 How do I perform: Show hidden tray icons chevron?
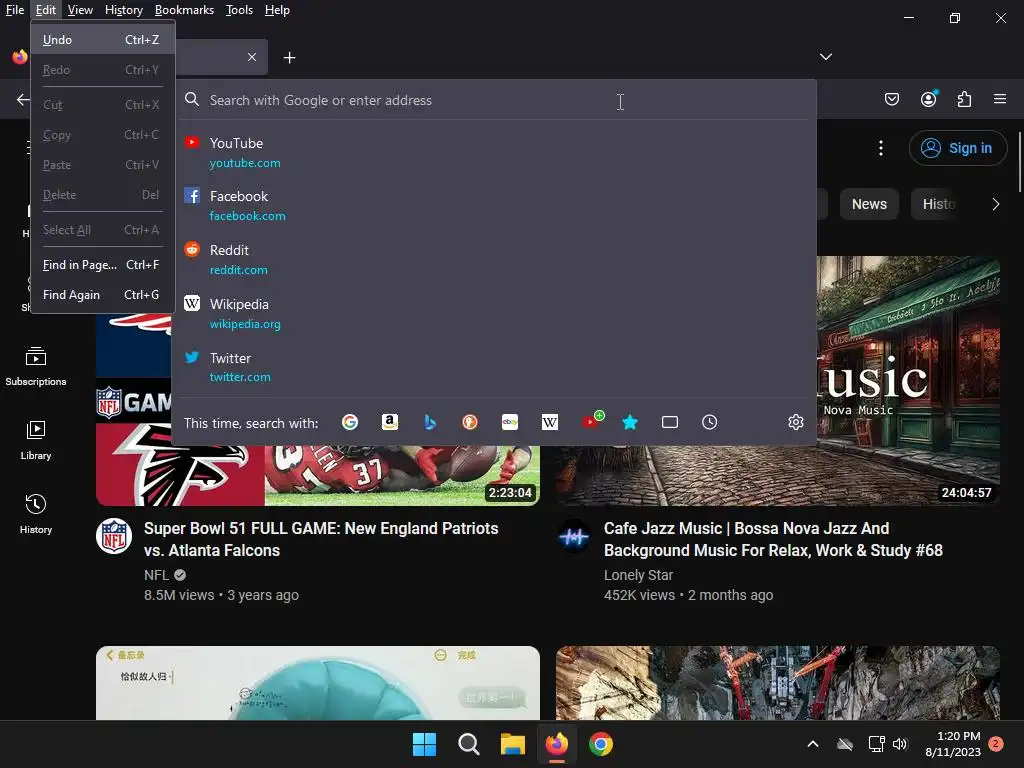click(813, 744)
